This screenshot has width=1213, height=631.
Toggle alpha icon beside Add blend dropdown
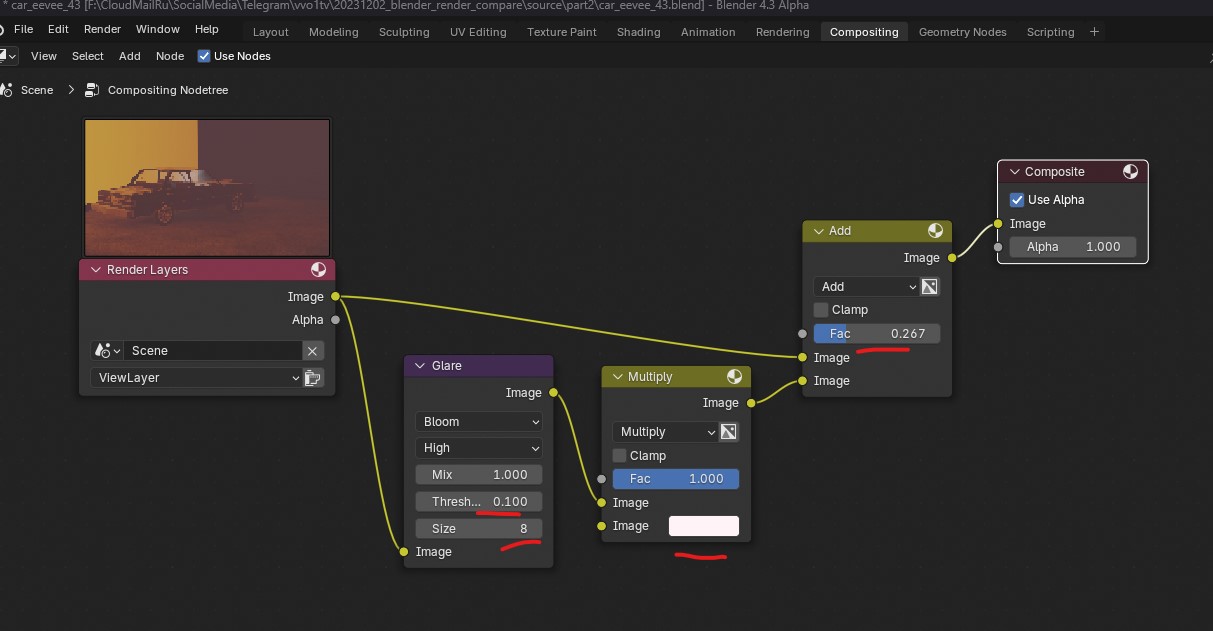929,287
